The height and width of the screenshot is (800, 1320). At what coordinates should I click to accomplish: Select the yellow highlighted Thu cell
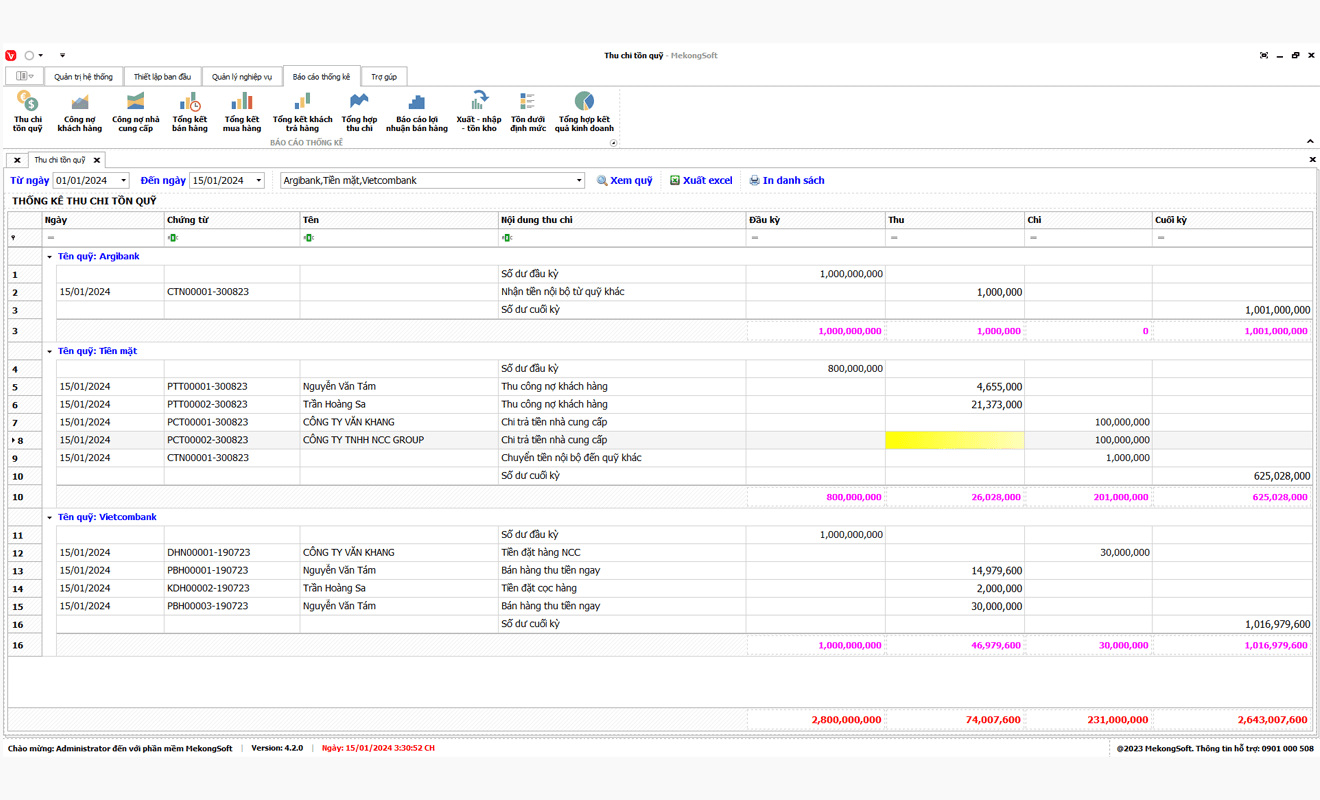pos(955,440)
